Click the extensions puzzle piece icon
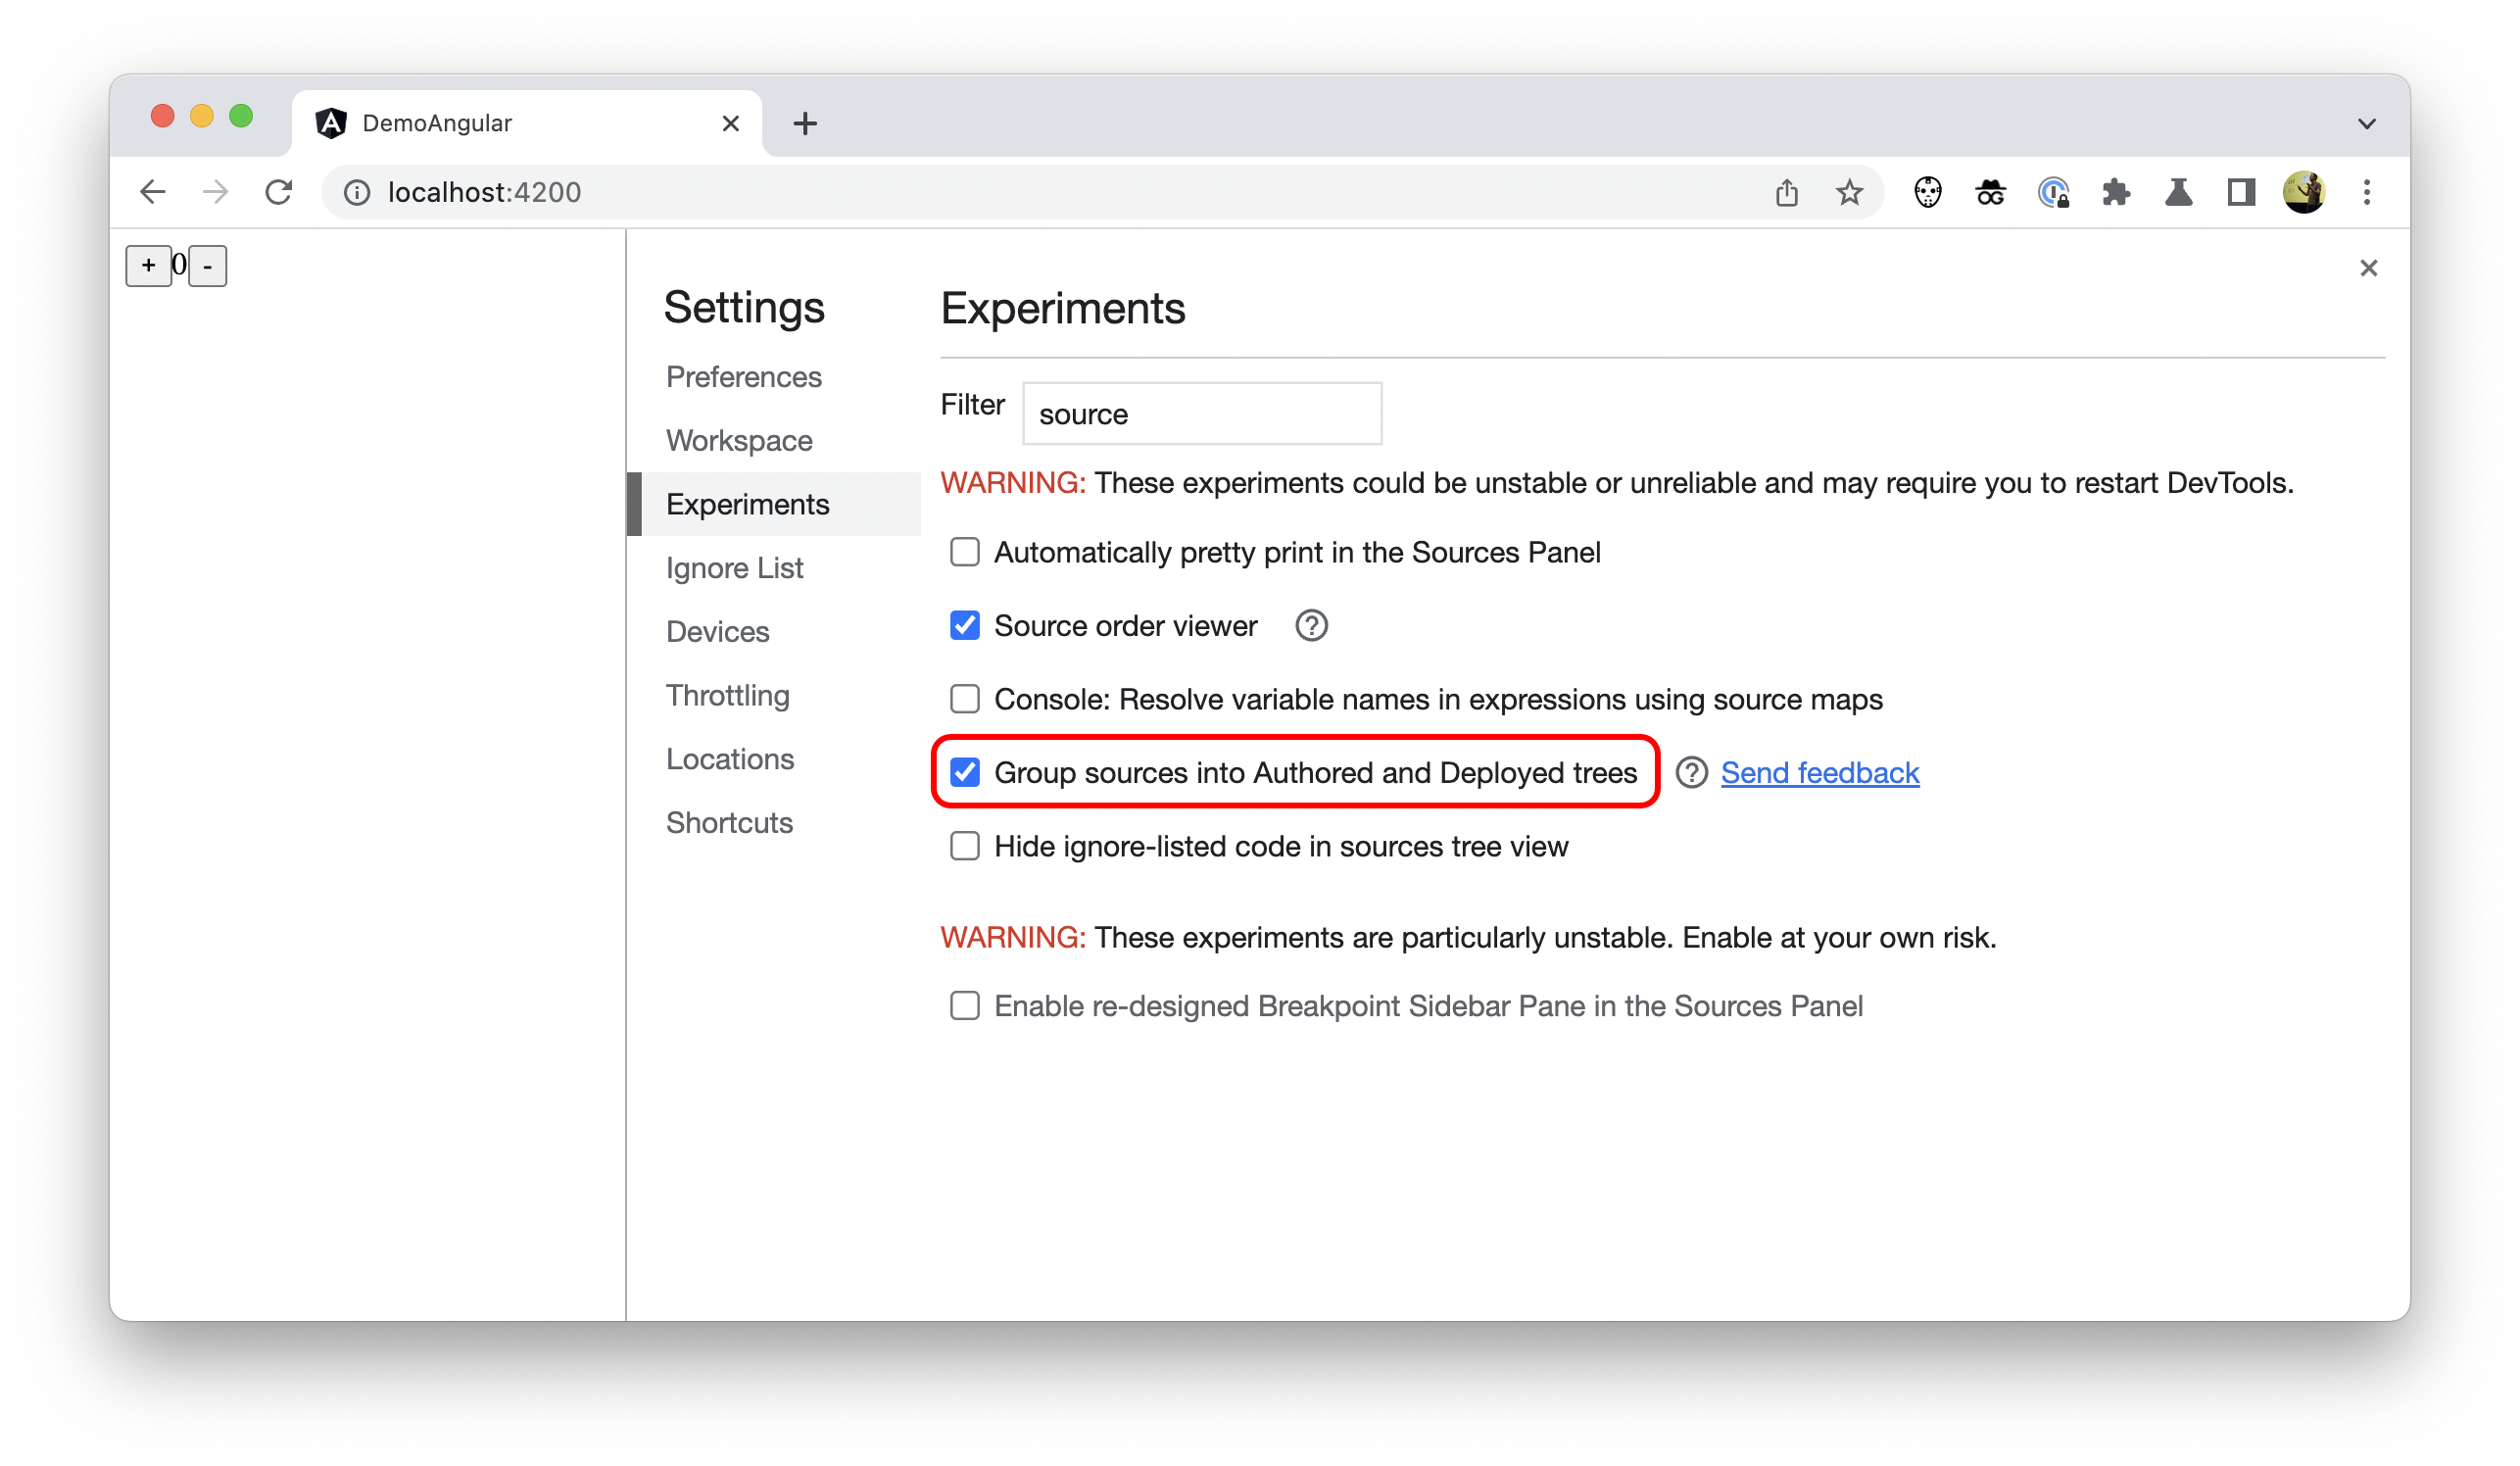Image resolution: width=2520 pixels, height=1466 pixels. 2117,192
